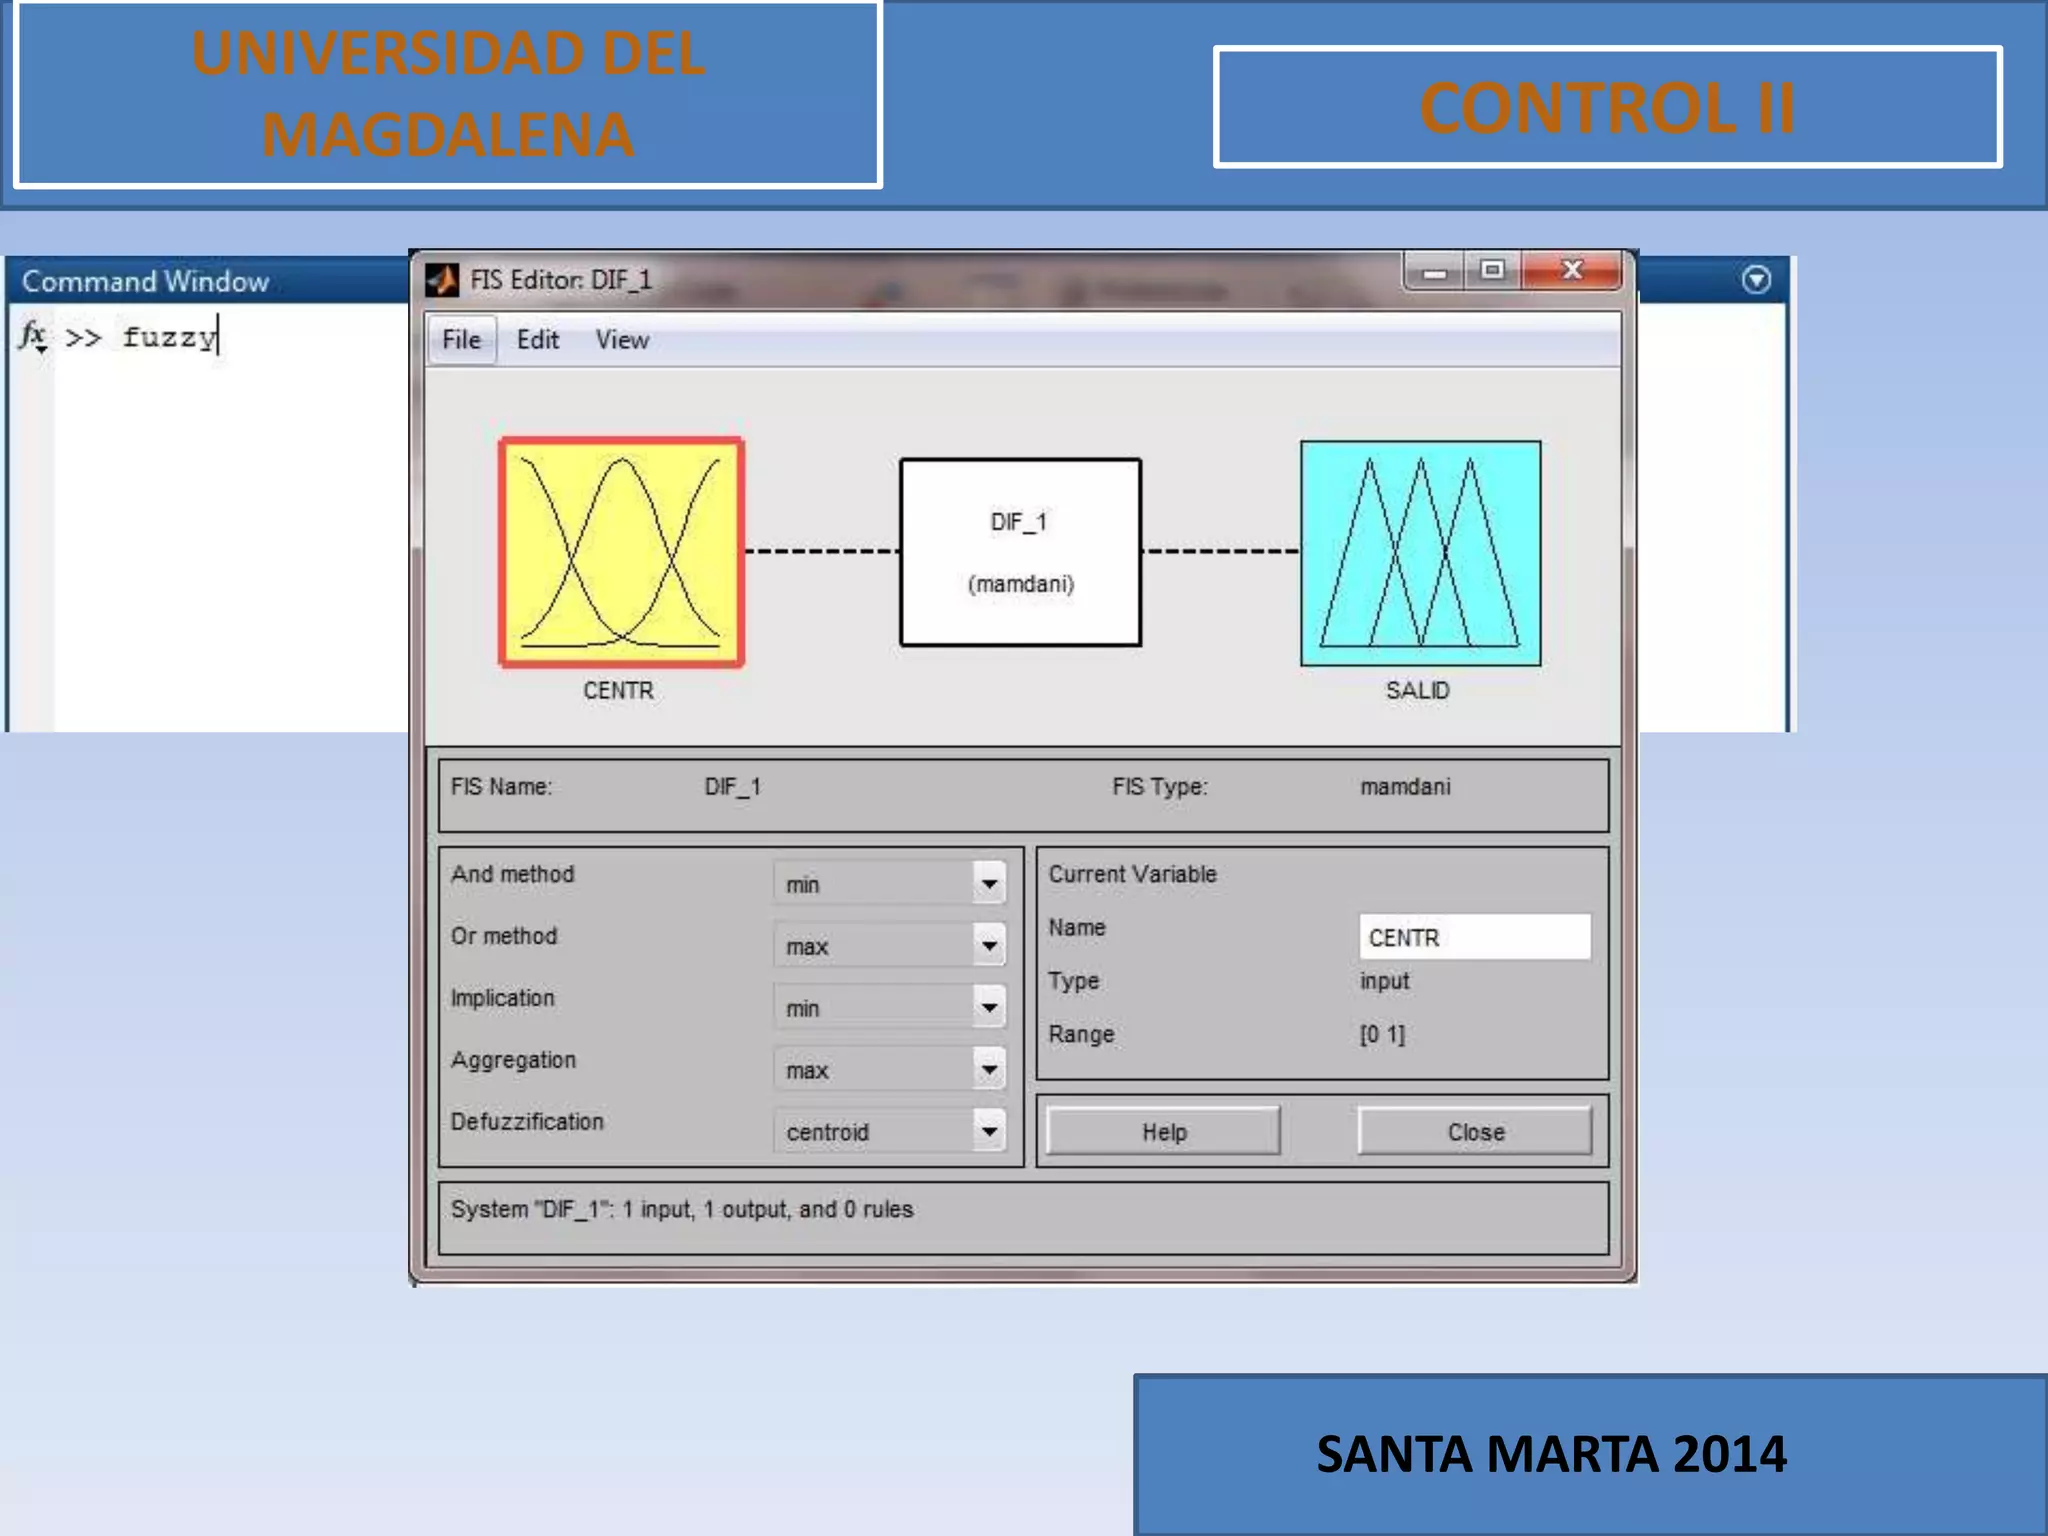This screenshot has width=2048, height=1536.
Task: Click the FIS Name value DIF_1
Action: (733, 787)
